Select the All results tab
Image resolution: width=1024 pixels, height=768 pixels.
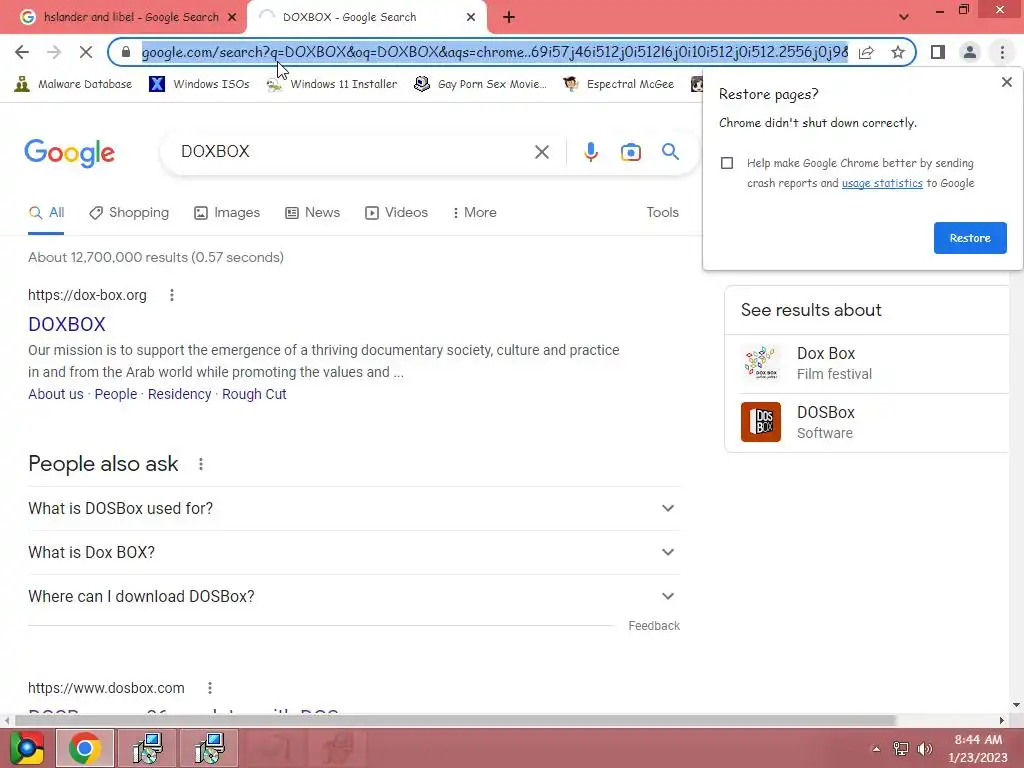click(x=46, y=213)
